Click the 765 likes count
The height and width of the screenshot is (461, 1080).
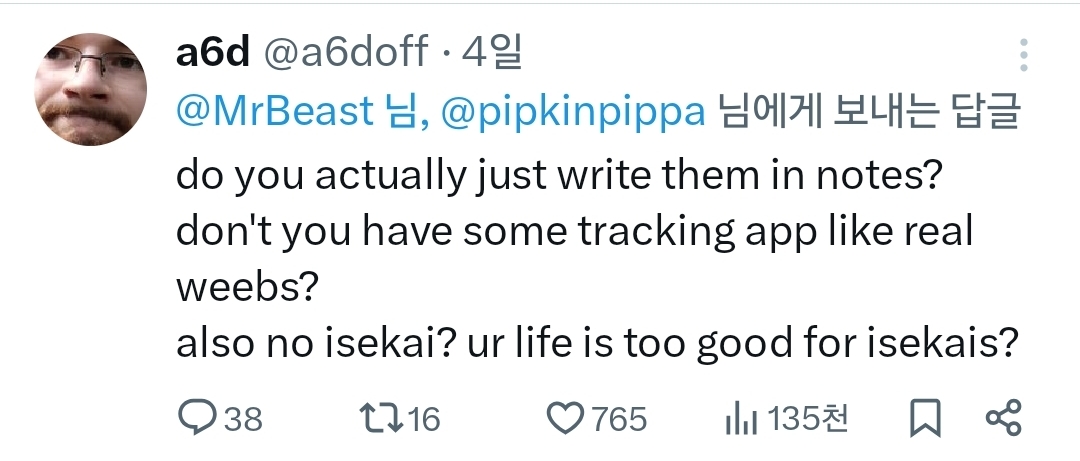pos(619,418)
